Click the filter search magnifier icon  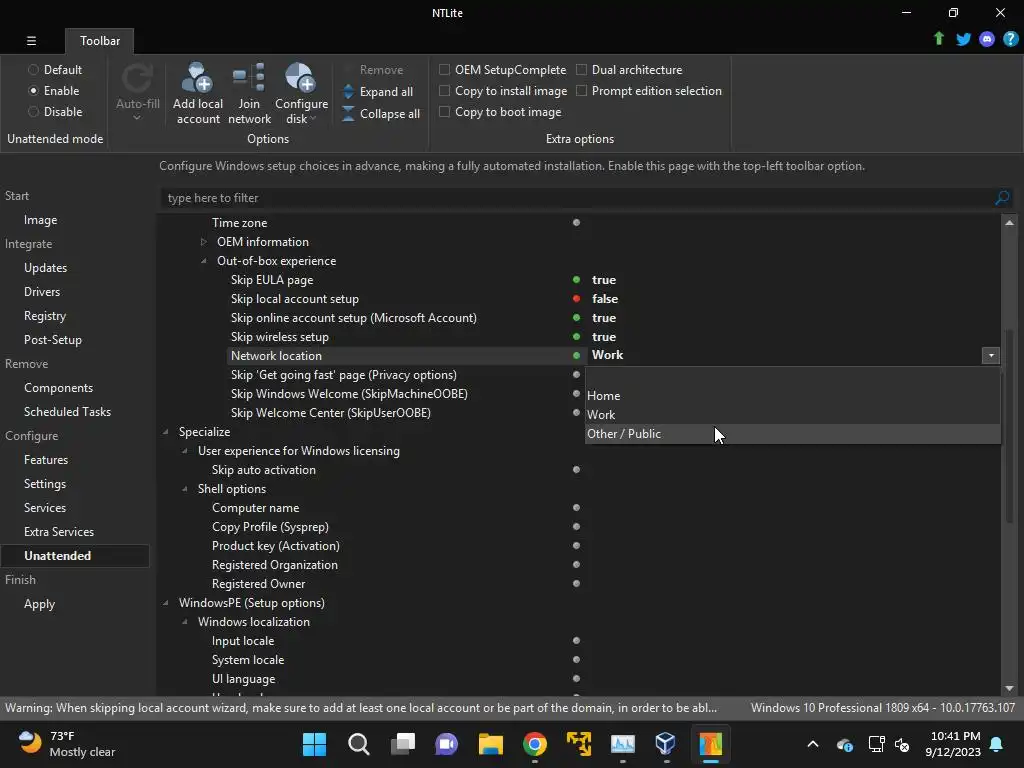(x=1002, y=197)
